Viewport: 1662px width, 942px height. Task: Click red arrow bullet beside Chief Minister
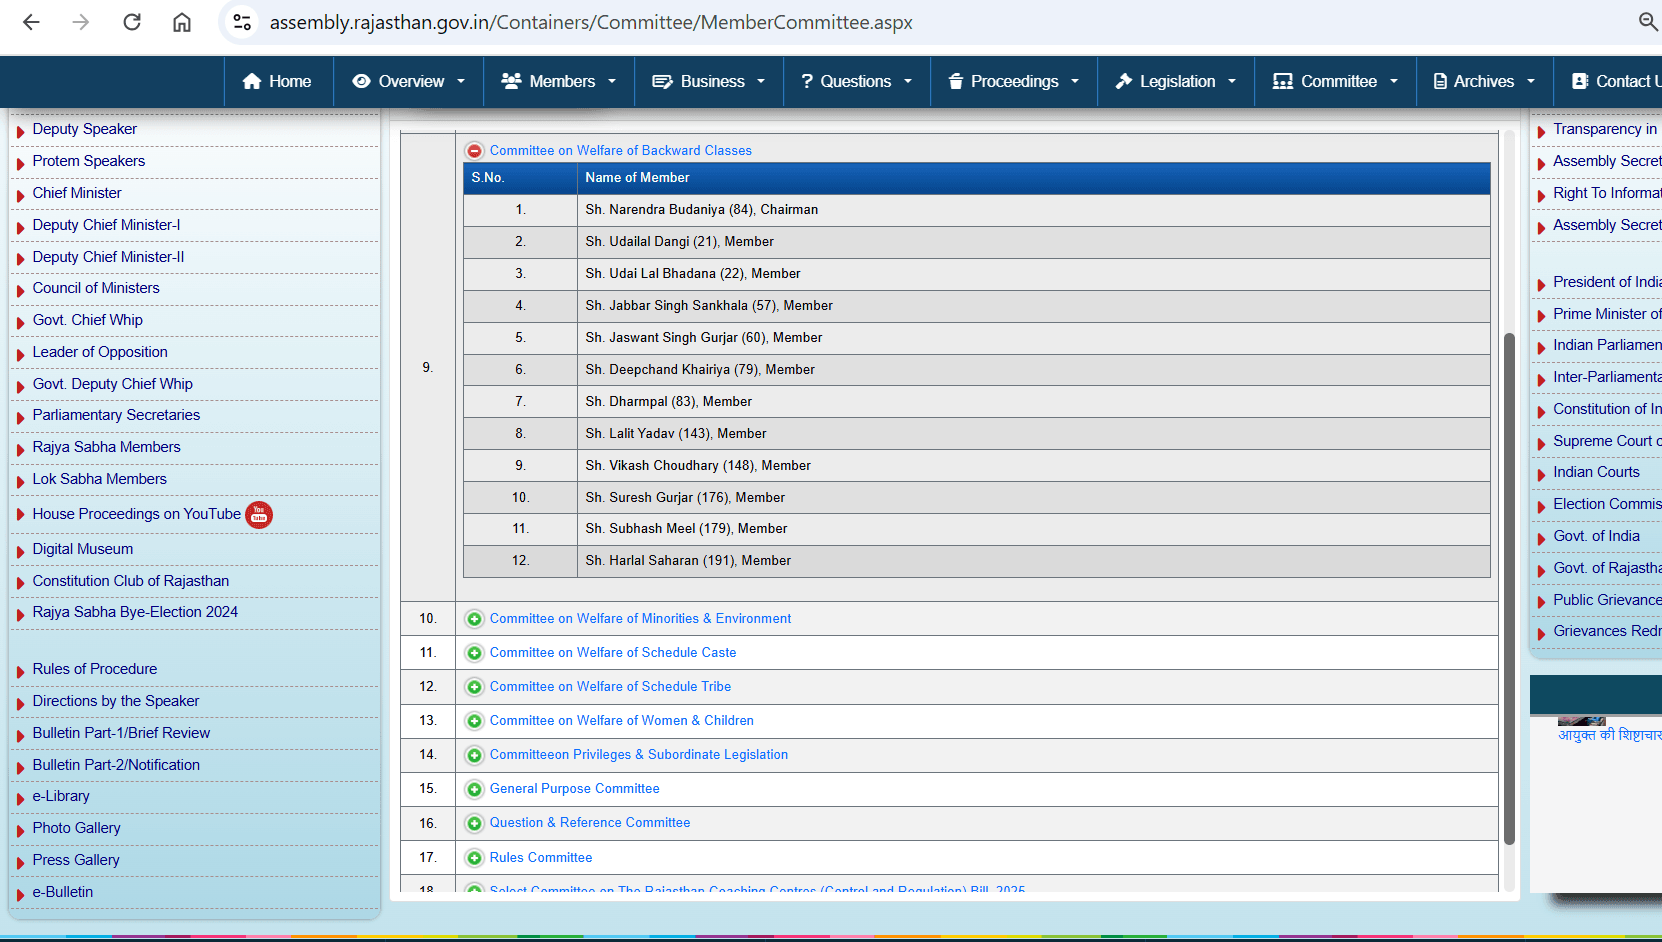(x=20, y=195)
